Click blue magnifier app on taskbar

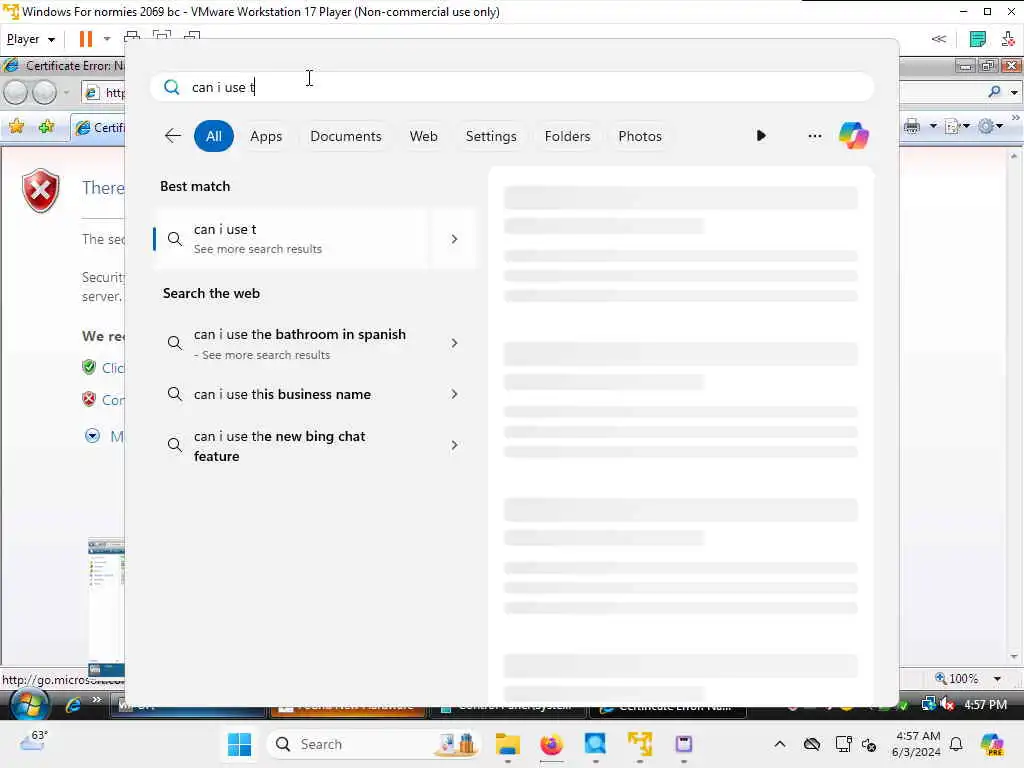point(595,744)
